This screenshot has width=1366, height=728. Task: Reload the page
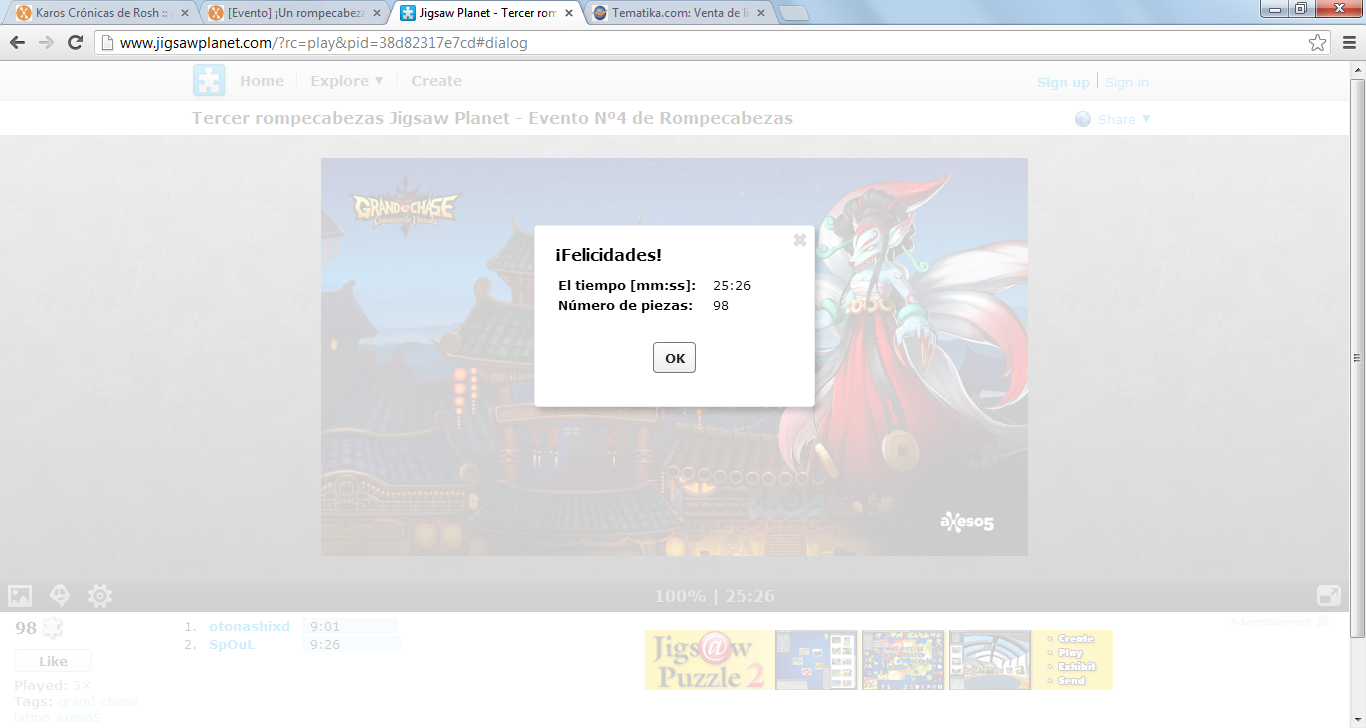click(75, 43)
